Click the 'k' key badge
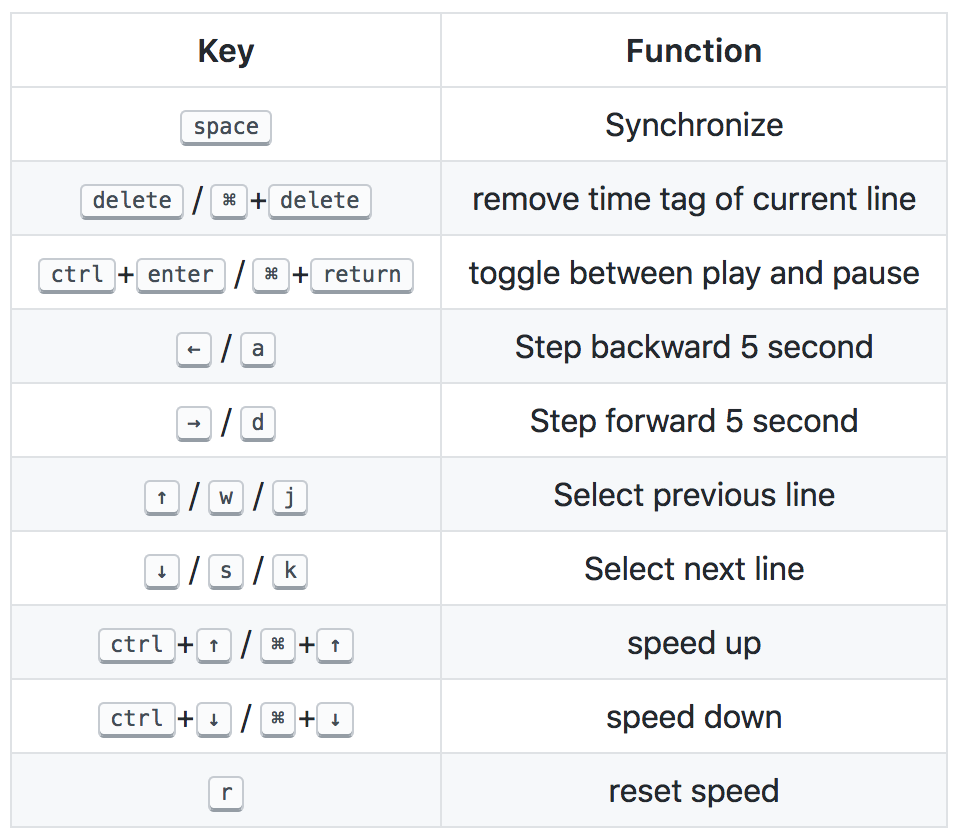This screenshot has width=960, height=840. 290,571
